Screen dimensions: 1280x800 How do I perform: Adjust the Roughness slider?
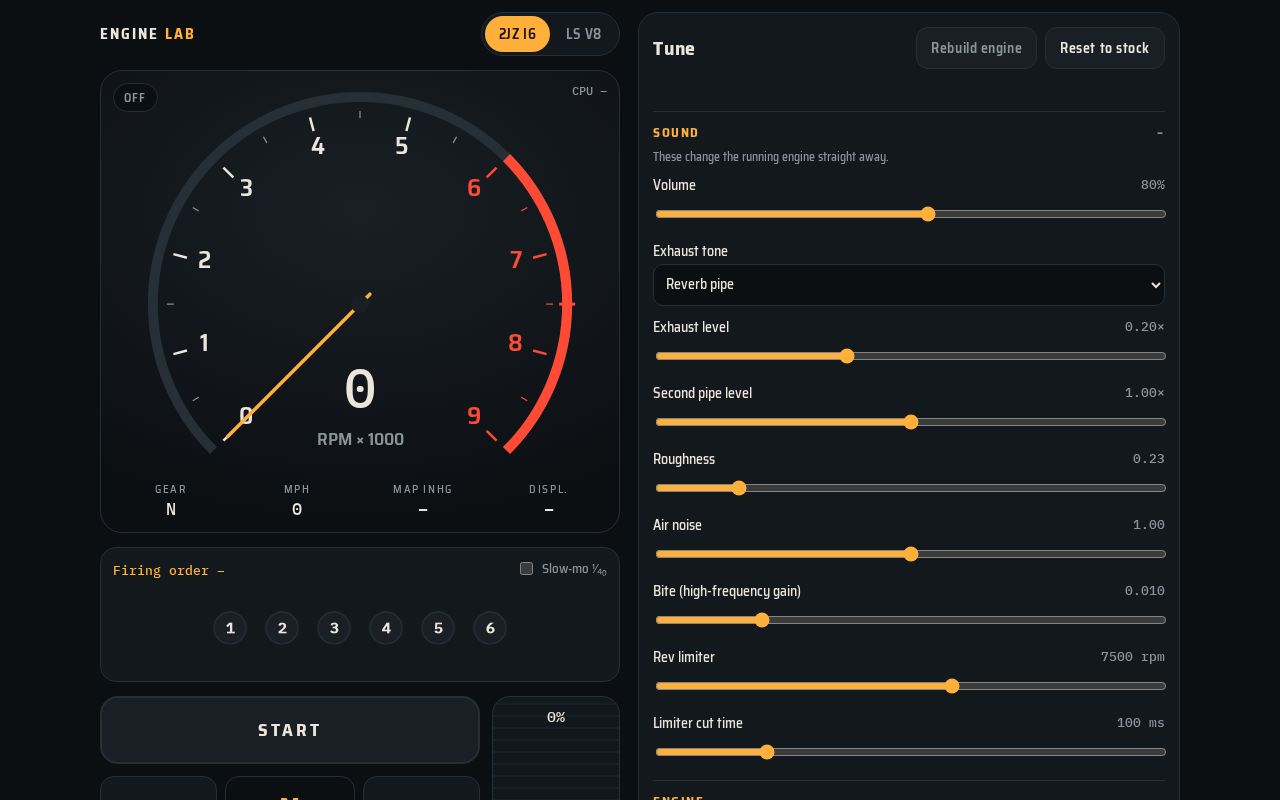coord(910,488)
